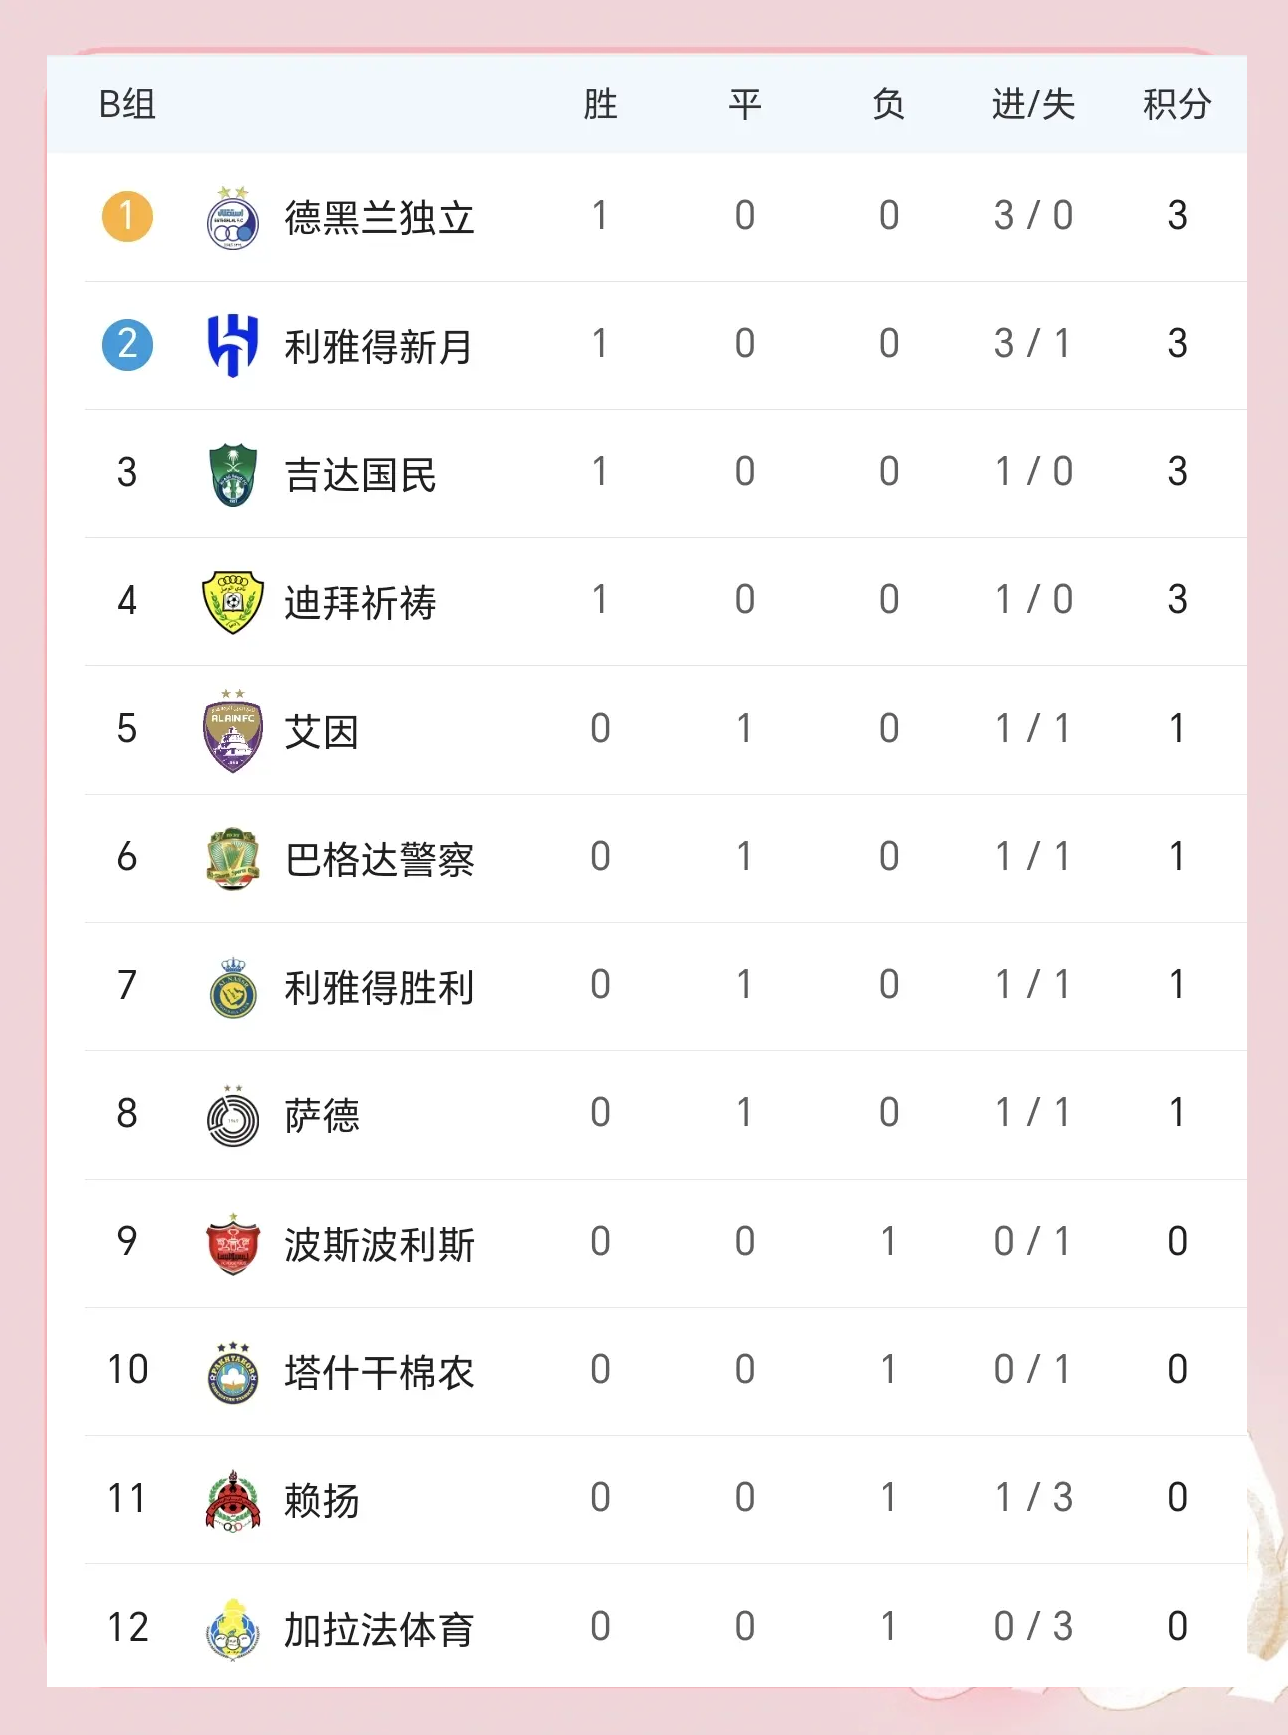Click the 赖扬 red club logo
This screenshot has width=1288, height=1735.
[233, 1500]
